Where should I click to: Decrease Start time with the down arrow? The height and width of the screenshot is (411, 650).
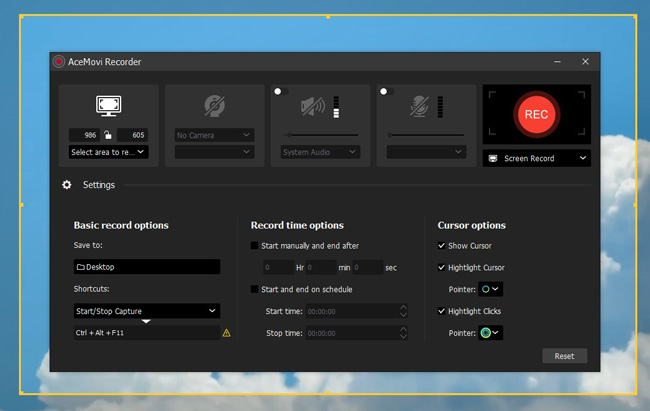coord(403,315)
